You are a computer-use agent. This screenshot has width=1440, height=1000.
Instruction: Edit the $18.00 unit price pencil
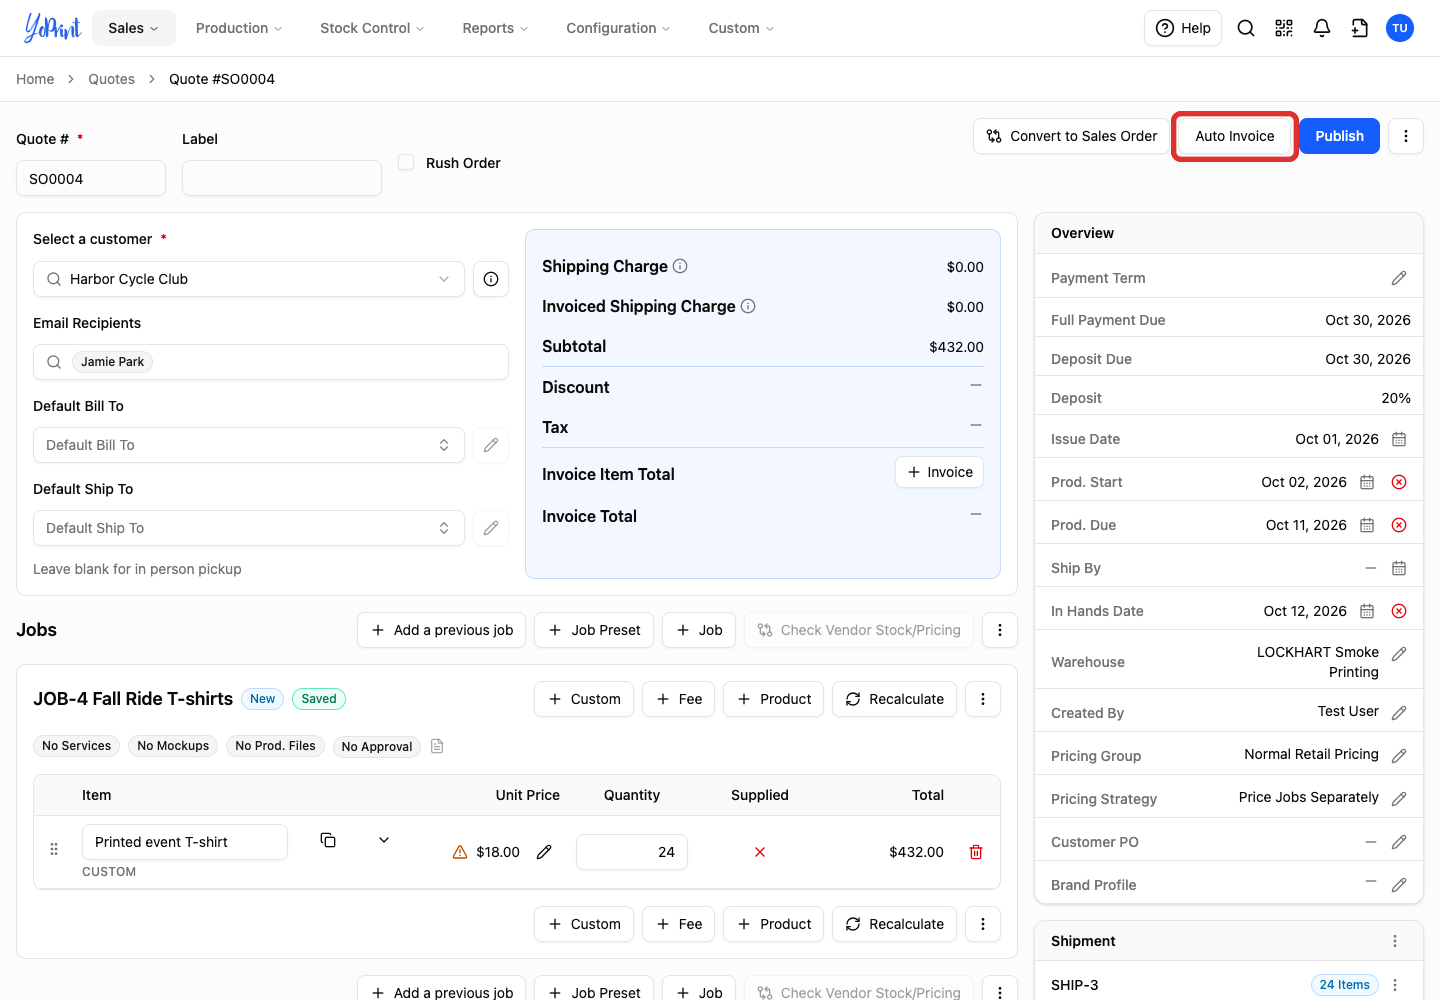pyautogui.click(x=544, y=852)
